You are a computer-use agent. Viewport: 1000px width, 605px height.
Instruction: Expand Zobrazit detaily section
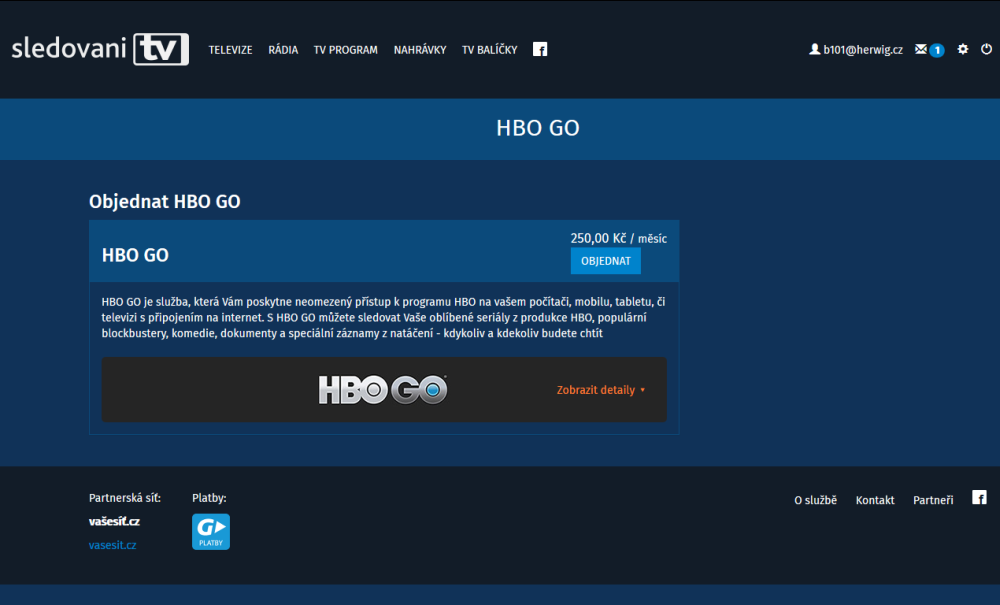(x=601, y=390)
